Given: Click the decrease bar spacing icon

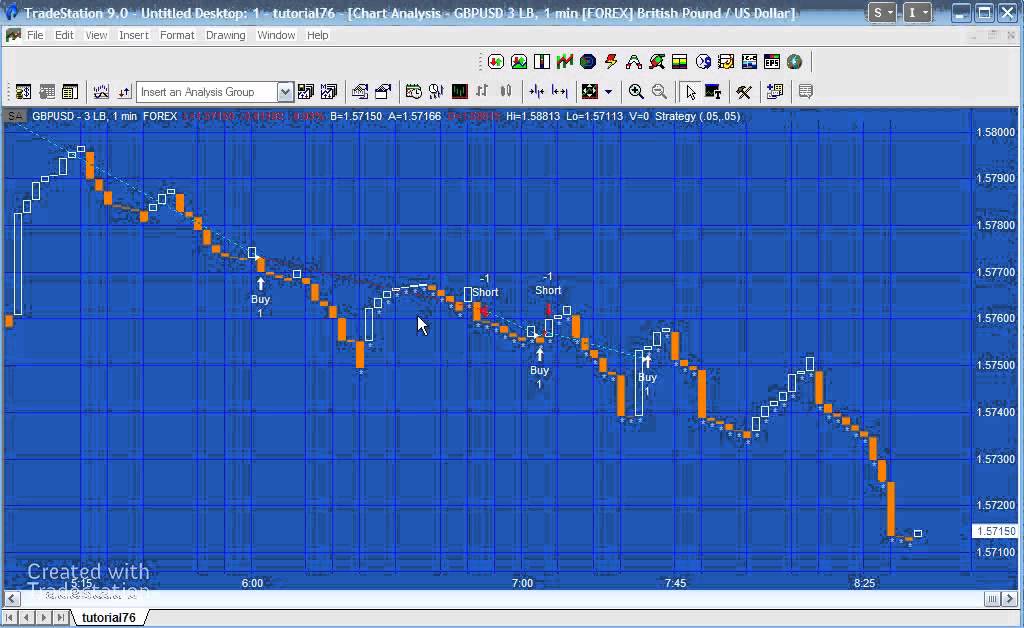Looking at the screenshot, I should click(536, 91).
